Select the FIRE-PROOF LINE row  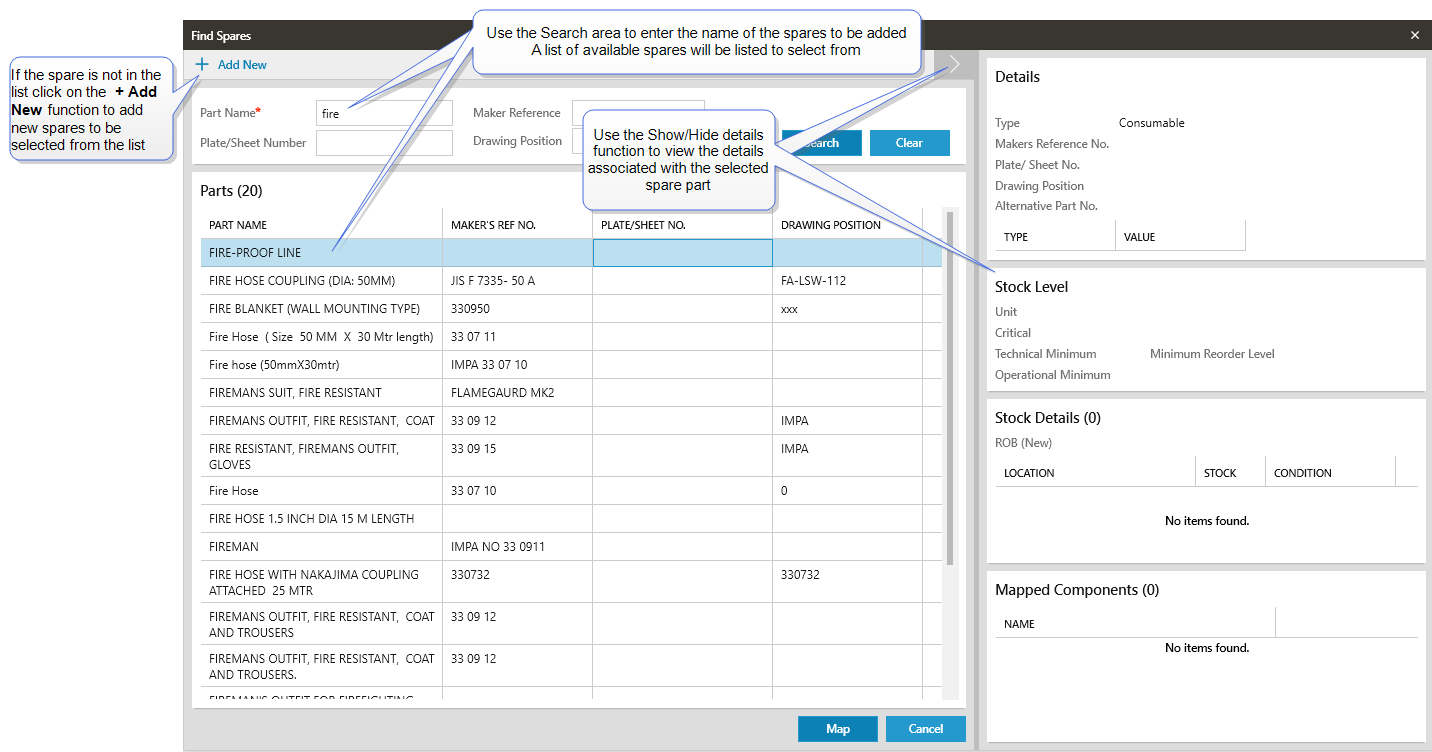[x=320, y=253]
